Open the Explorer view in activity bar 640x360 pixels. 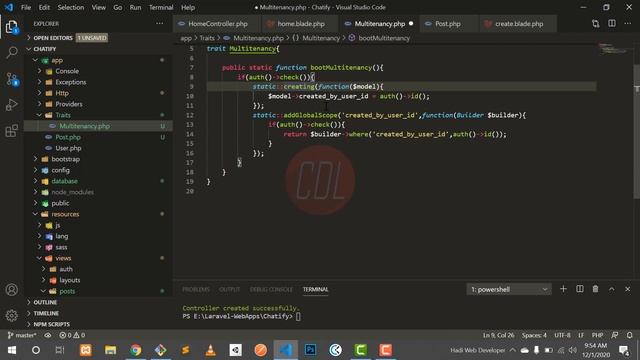(11, 27)
